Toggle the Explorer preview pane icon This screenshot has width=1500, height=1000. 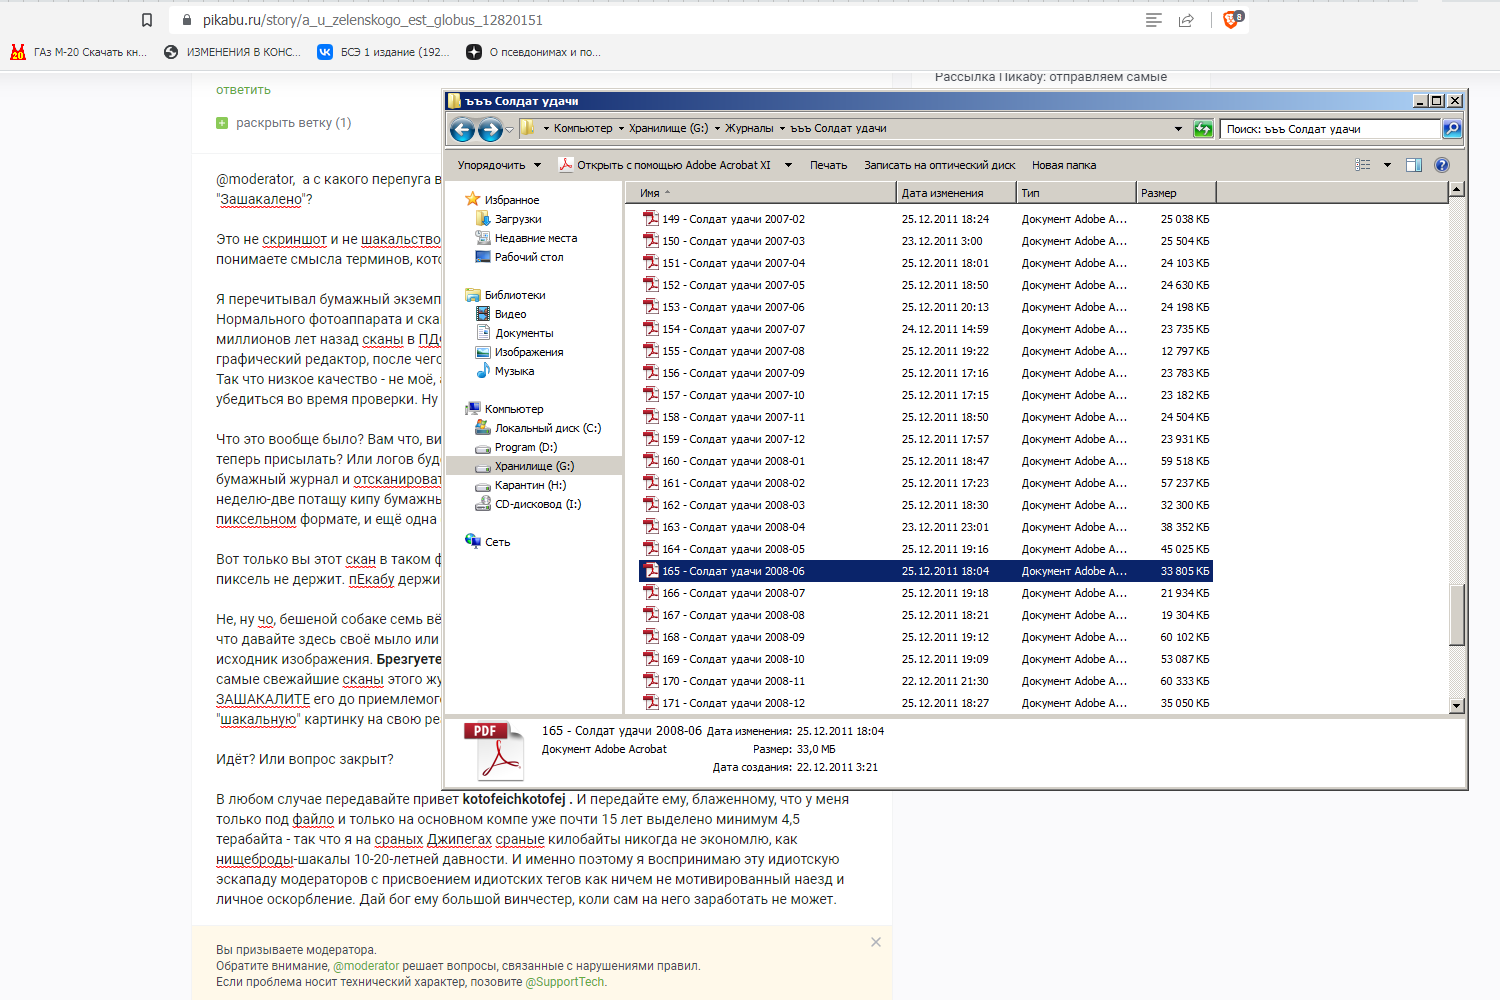click(x=1413, y=165)
